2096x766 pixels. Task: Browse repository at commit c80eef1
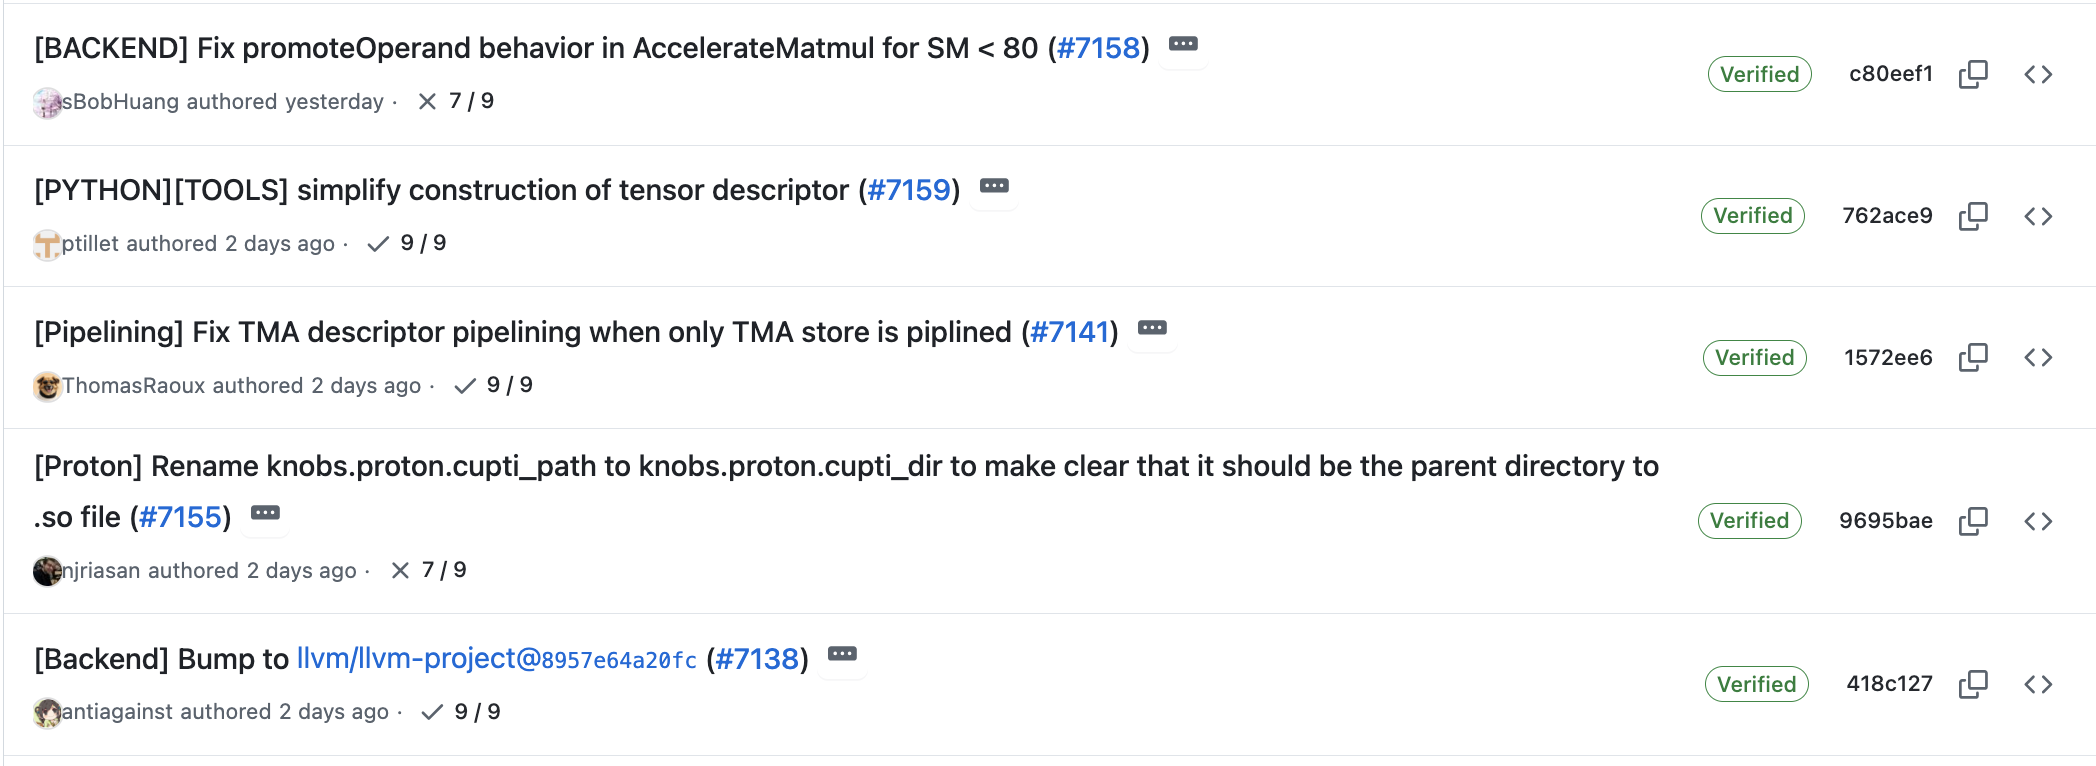(x=2038, y=74)
